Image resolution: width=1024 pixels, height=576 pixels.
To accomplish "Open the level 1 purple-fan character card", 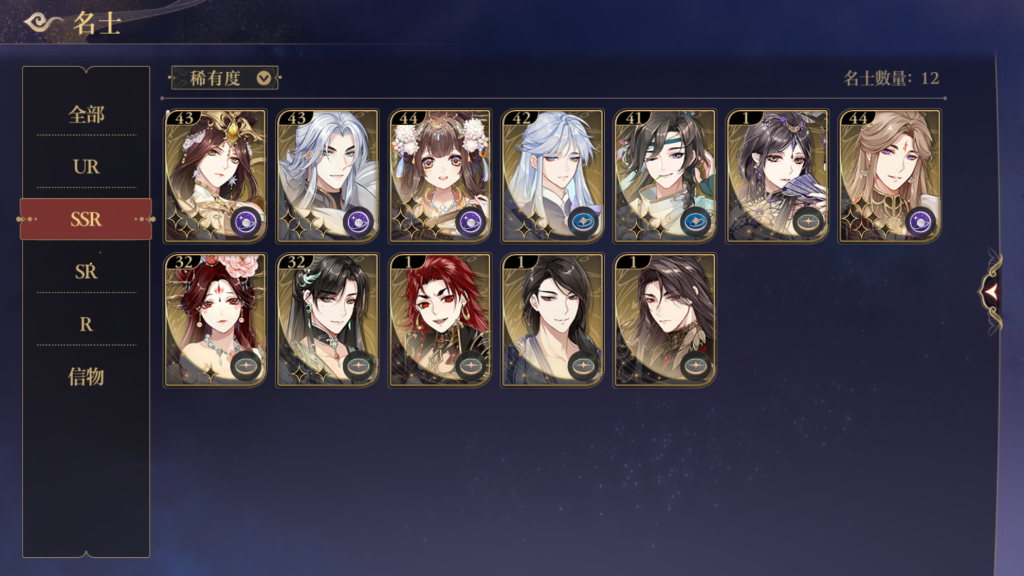I will click(x=776, y=176).
